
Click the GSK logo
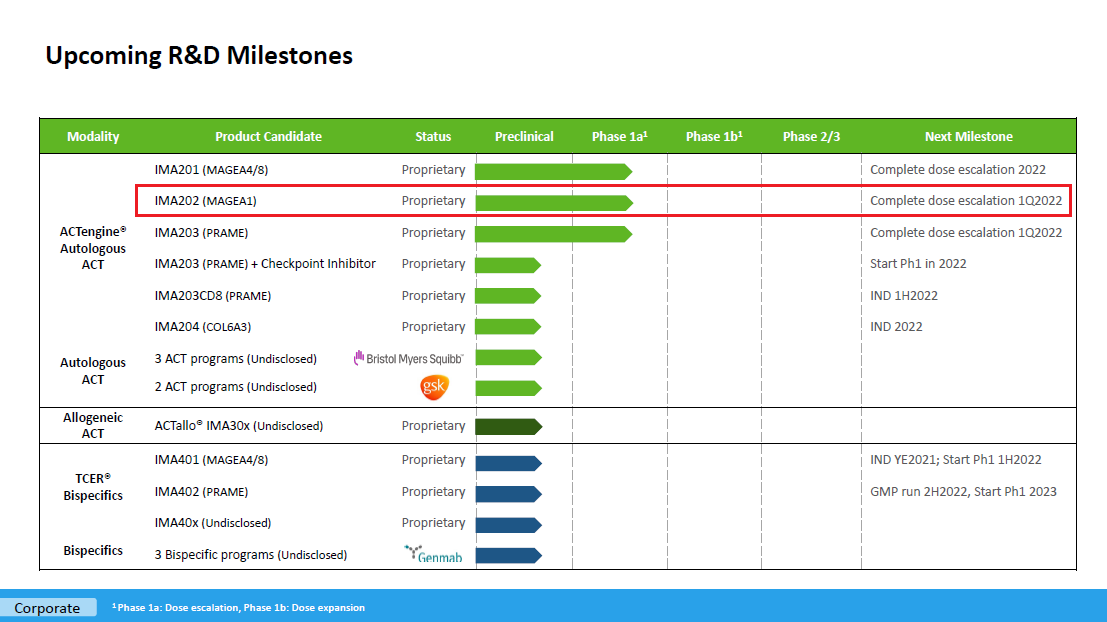[x=434, y=387]
